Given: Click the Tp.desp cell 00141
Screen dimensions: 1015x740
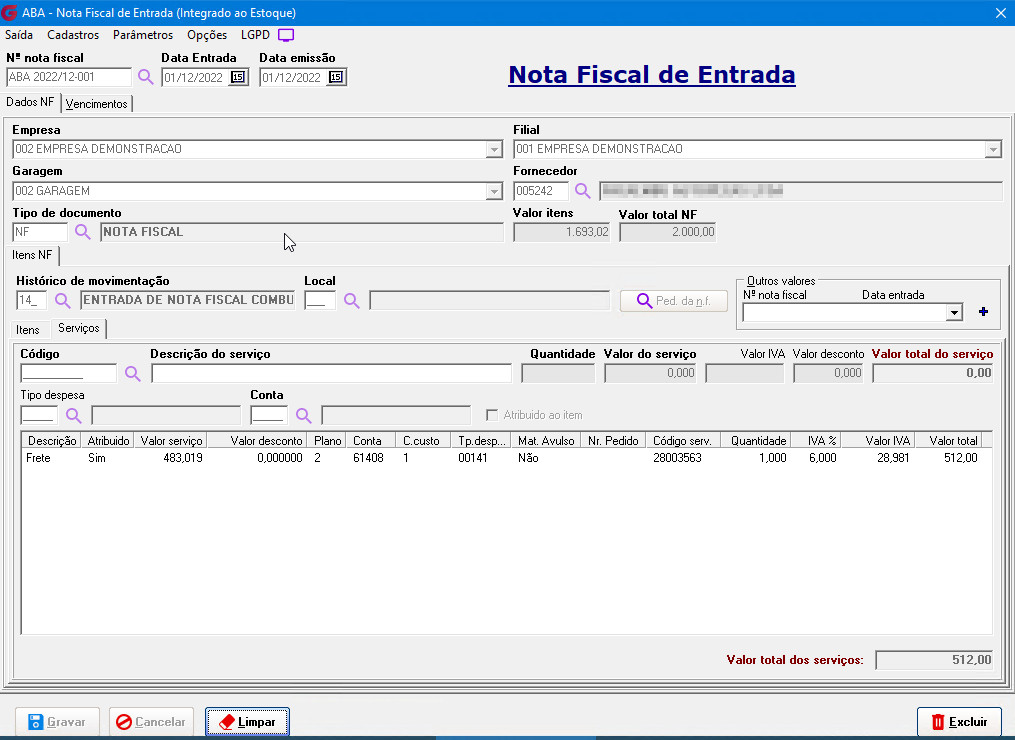Looking at the screenshot, I should click(x=473, y=458).
